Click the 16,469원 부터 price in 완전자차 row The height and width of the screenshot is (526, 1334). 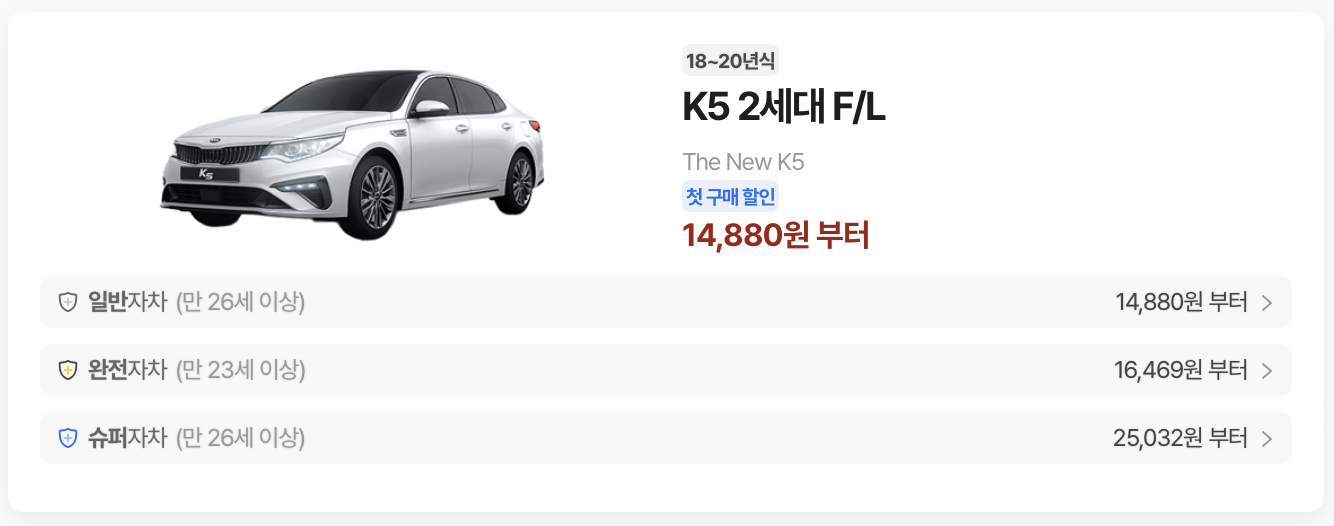(x=1181, y=370)
